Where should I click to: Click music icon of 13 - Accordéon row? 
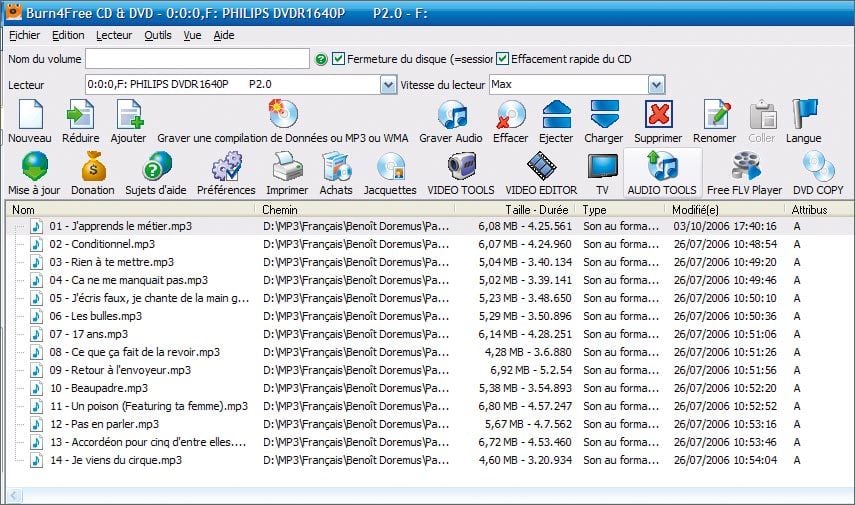[x=36, y=442]
